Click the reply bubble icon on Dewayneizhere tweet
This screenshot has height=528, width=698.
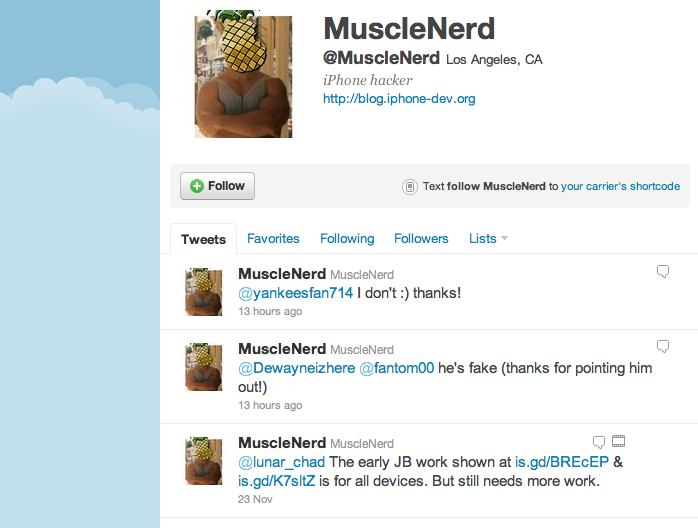click(x=663, y=346)
